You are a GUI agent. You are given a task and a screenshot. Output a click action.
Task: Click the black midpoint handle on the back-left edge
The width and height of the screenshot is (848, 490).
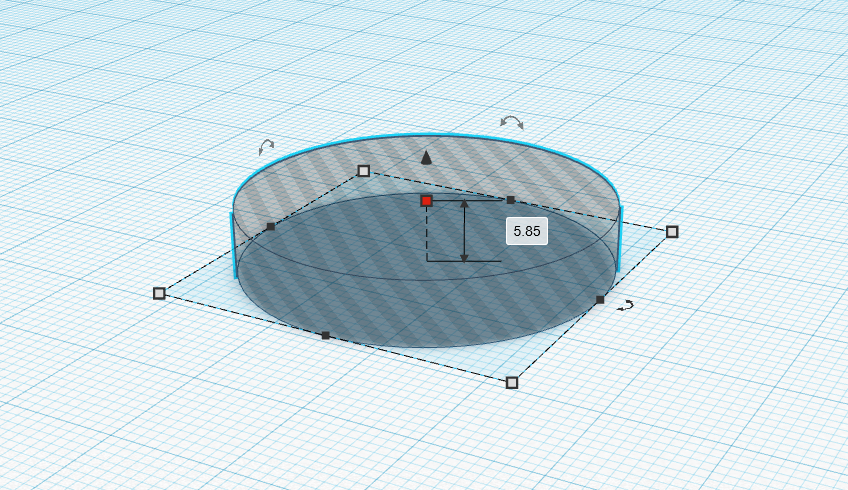271,227
